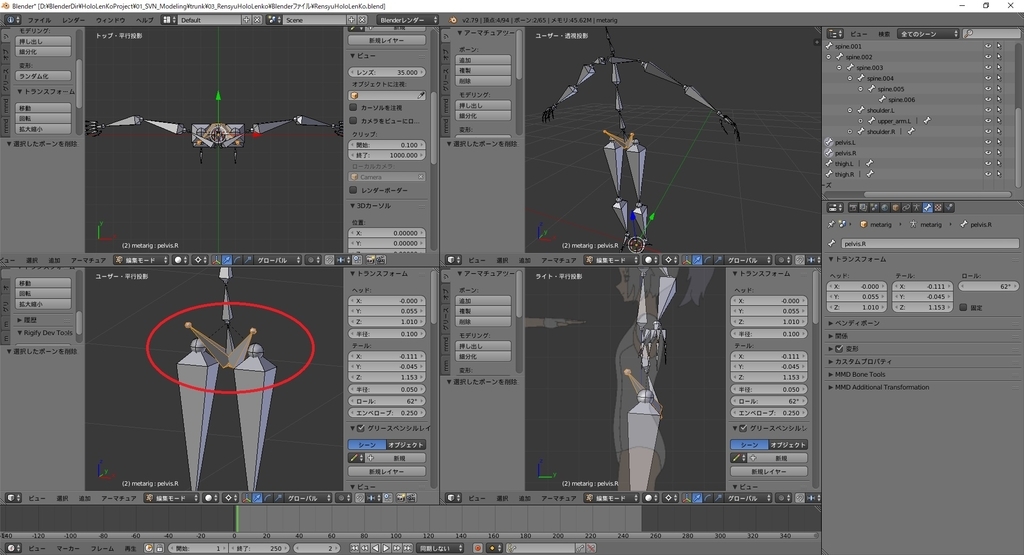The width and height of the screenshot is (1024, 555).
Task: Open the File menu
Action: click(x=39, y=20)
